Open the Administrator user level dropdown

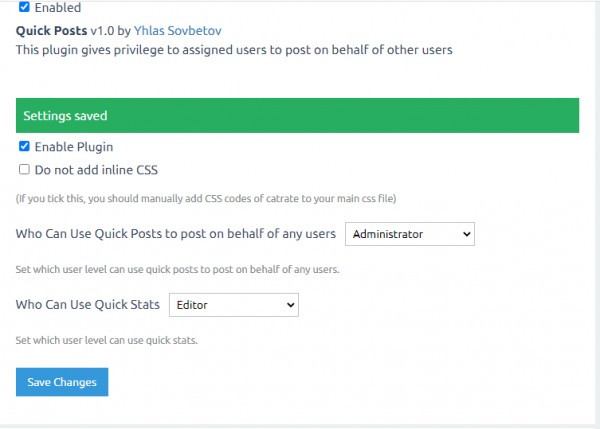pos(409,234)
